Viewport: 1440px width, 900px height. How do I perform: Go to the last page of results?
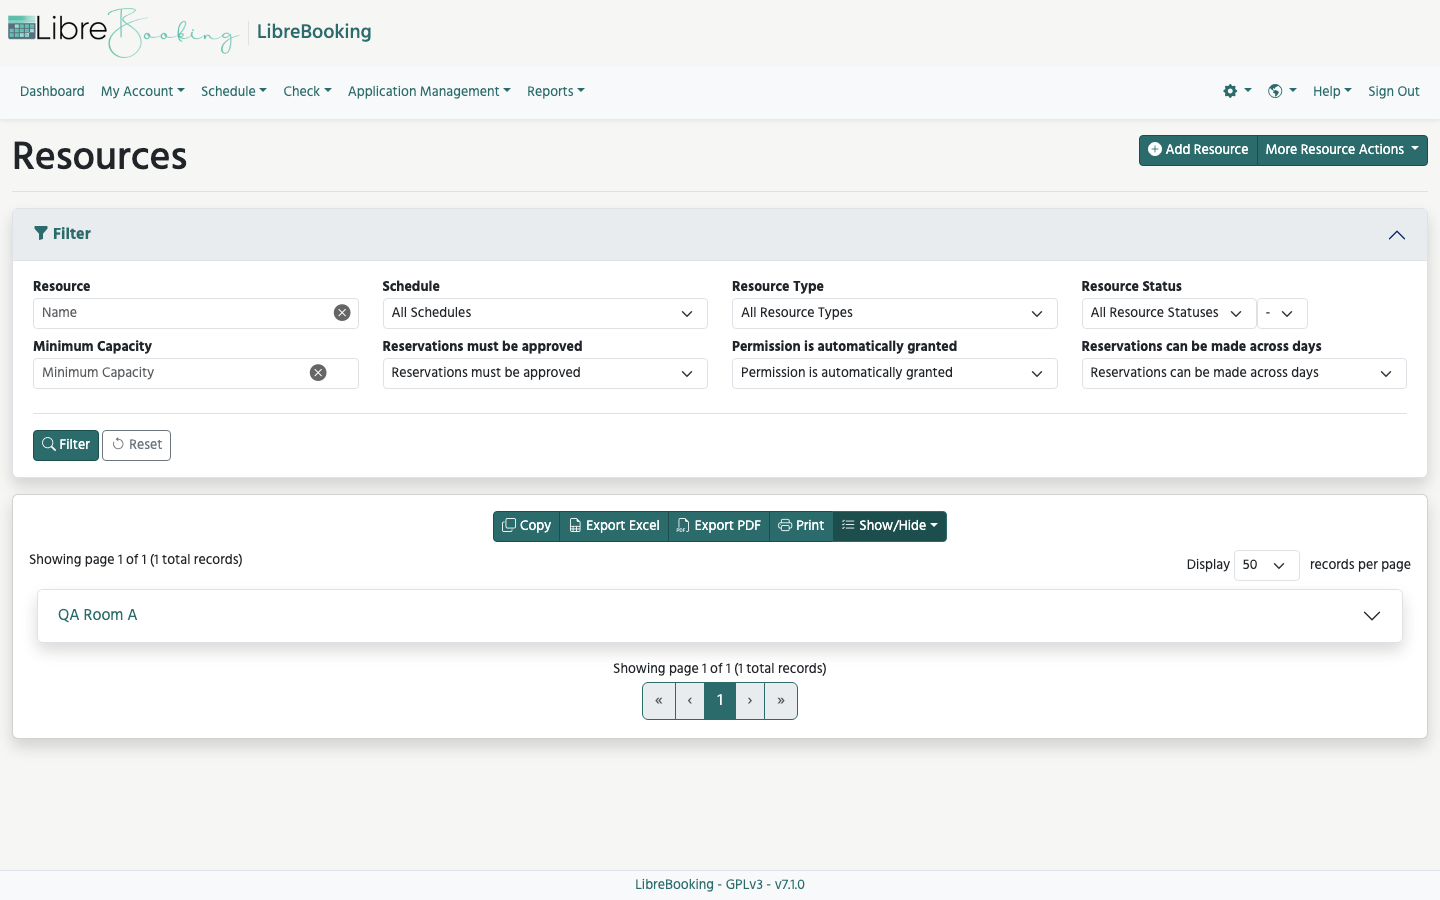tap(781, 701)
